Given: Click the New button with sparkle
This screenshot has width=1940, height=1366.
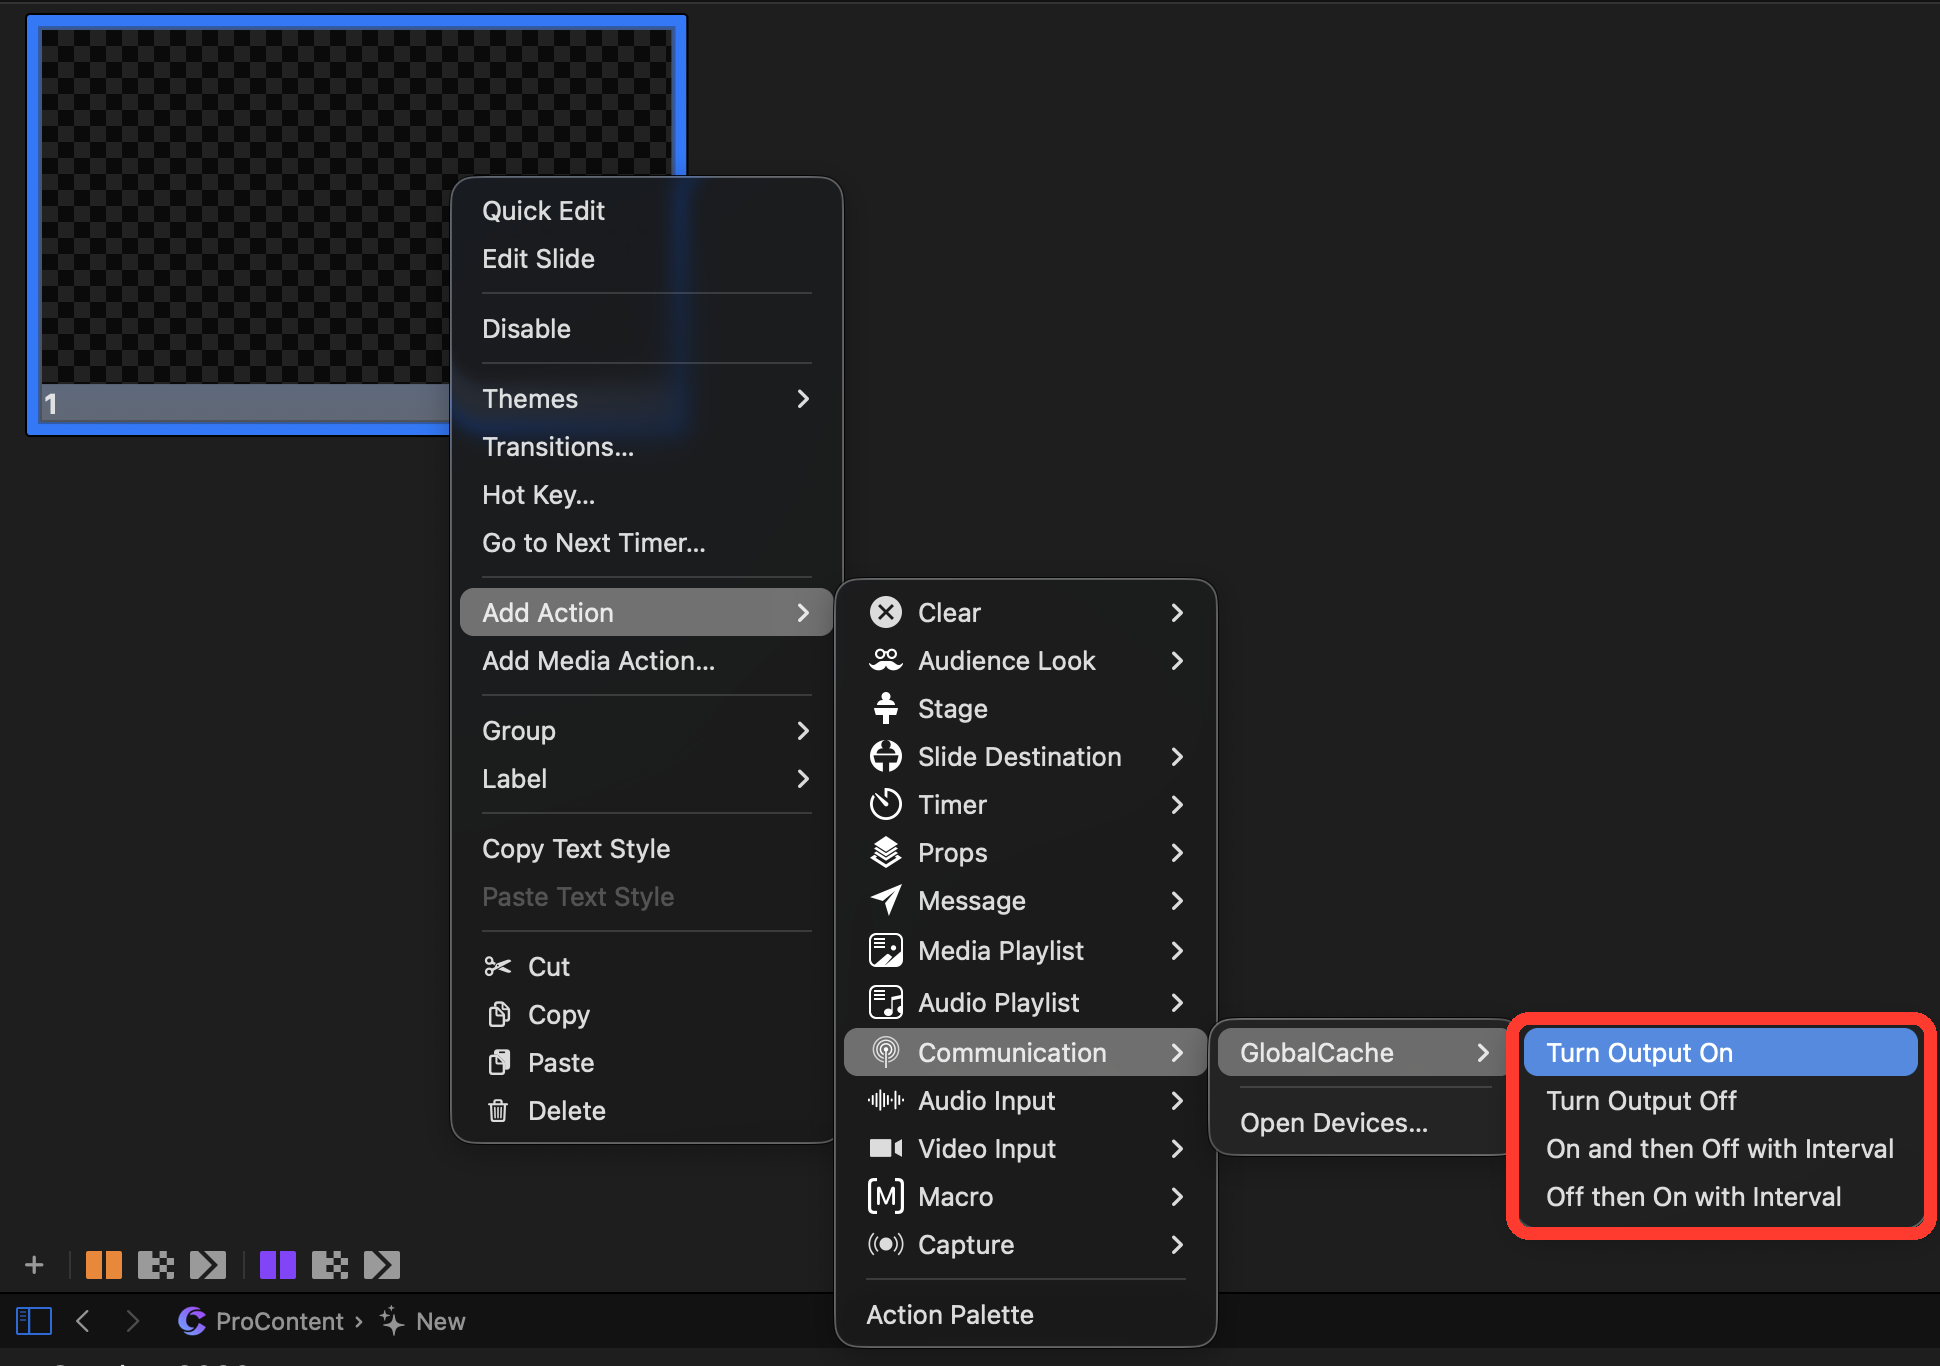Looking at the screenshot, I should pos(423,1321).
